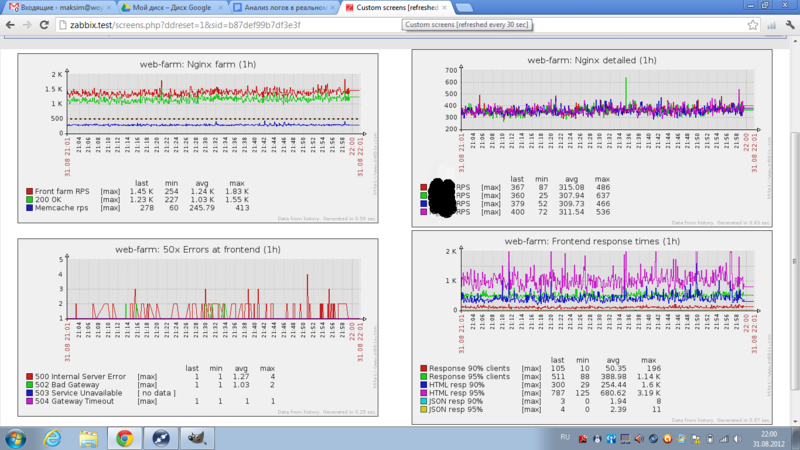Open a new tab with the new-tab button
Screen dimensions: 800x450
pos(464,8)
